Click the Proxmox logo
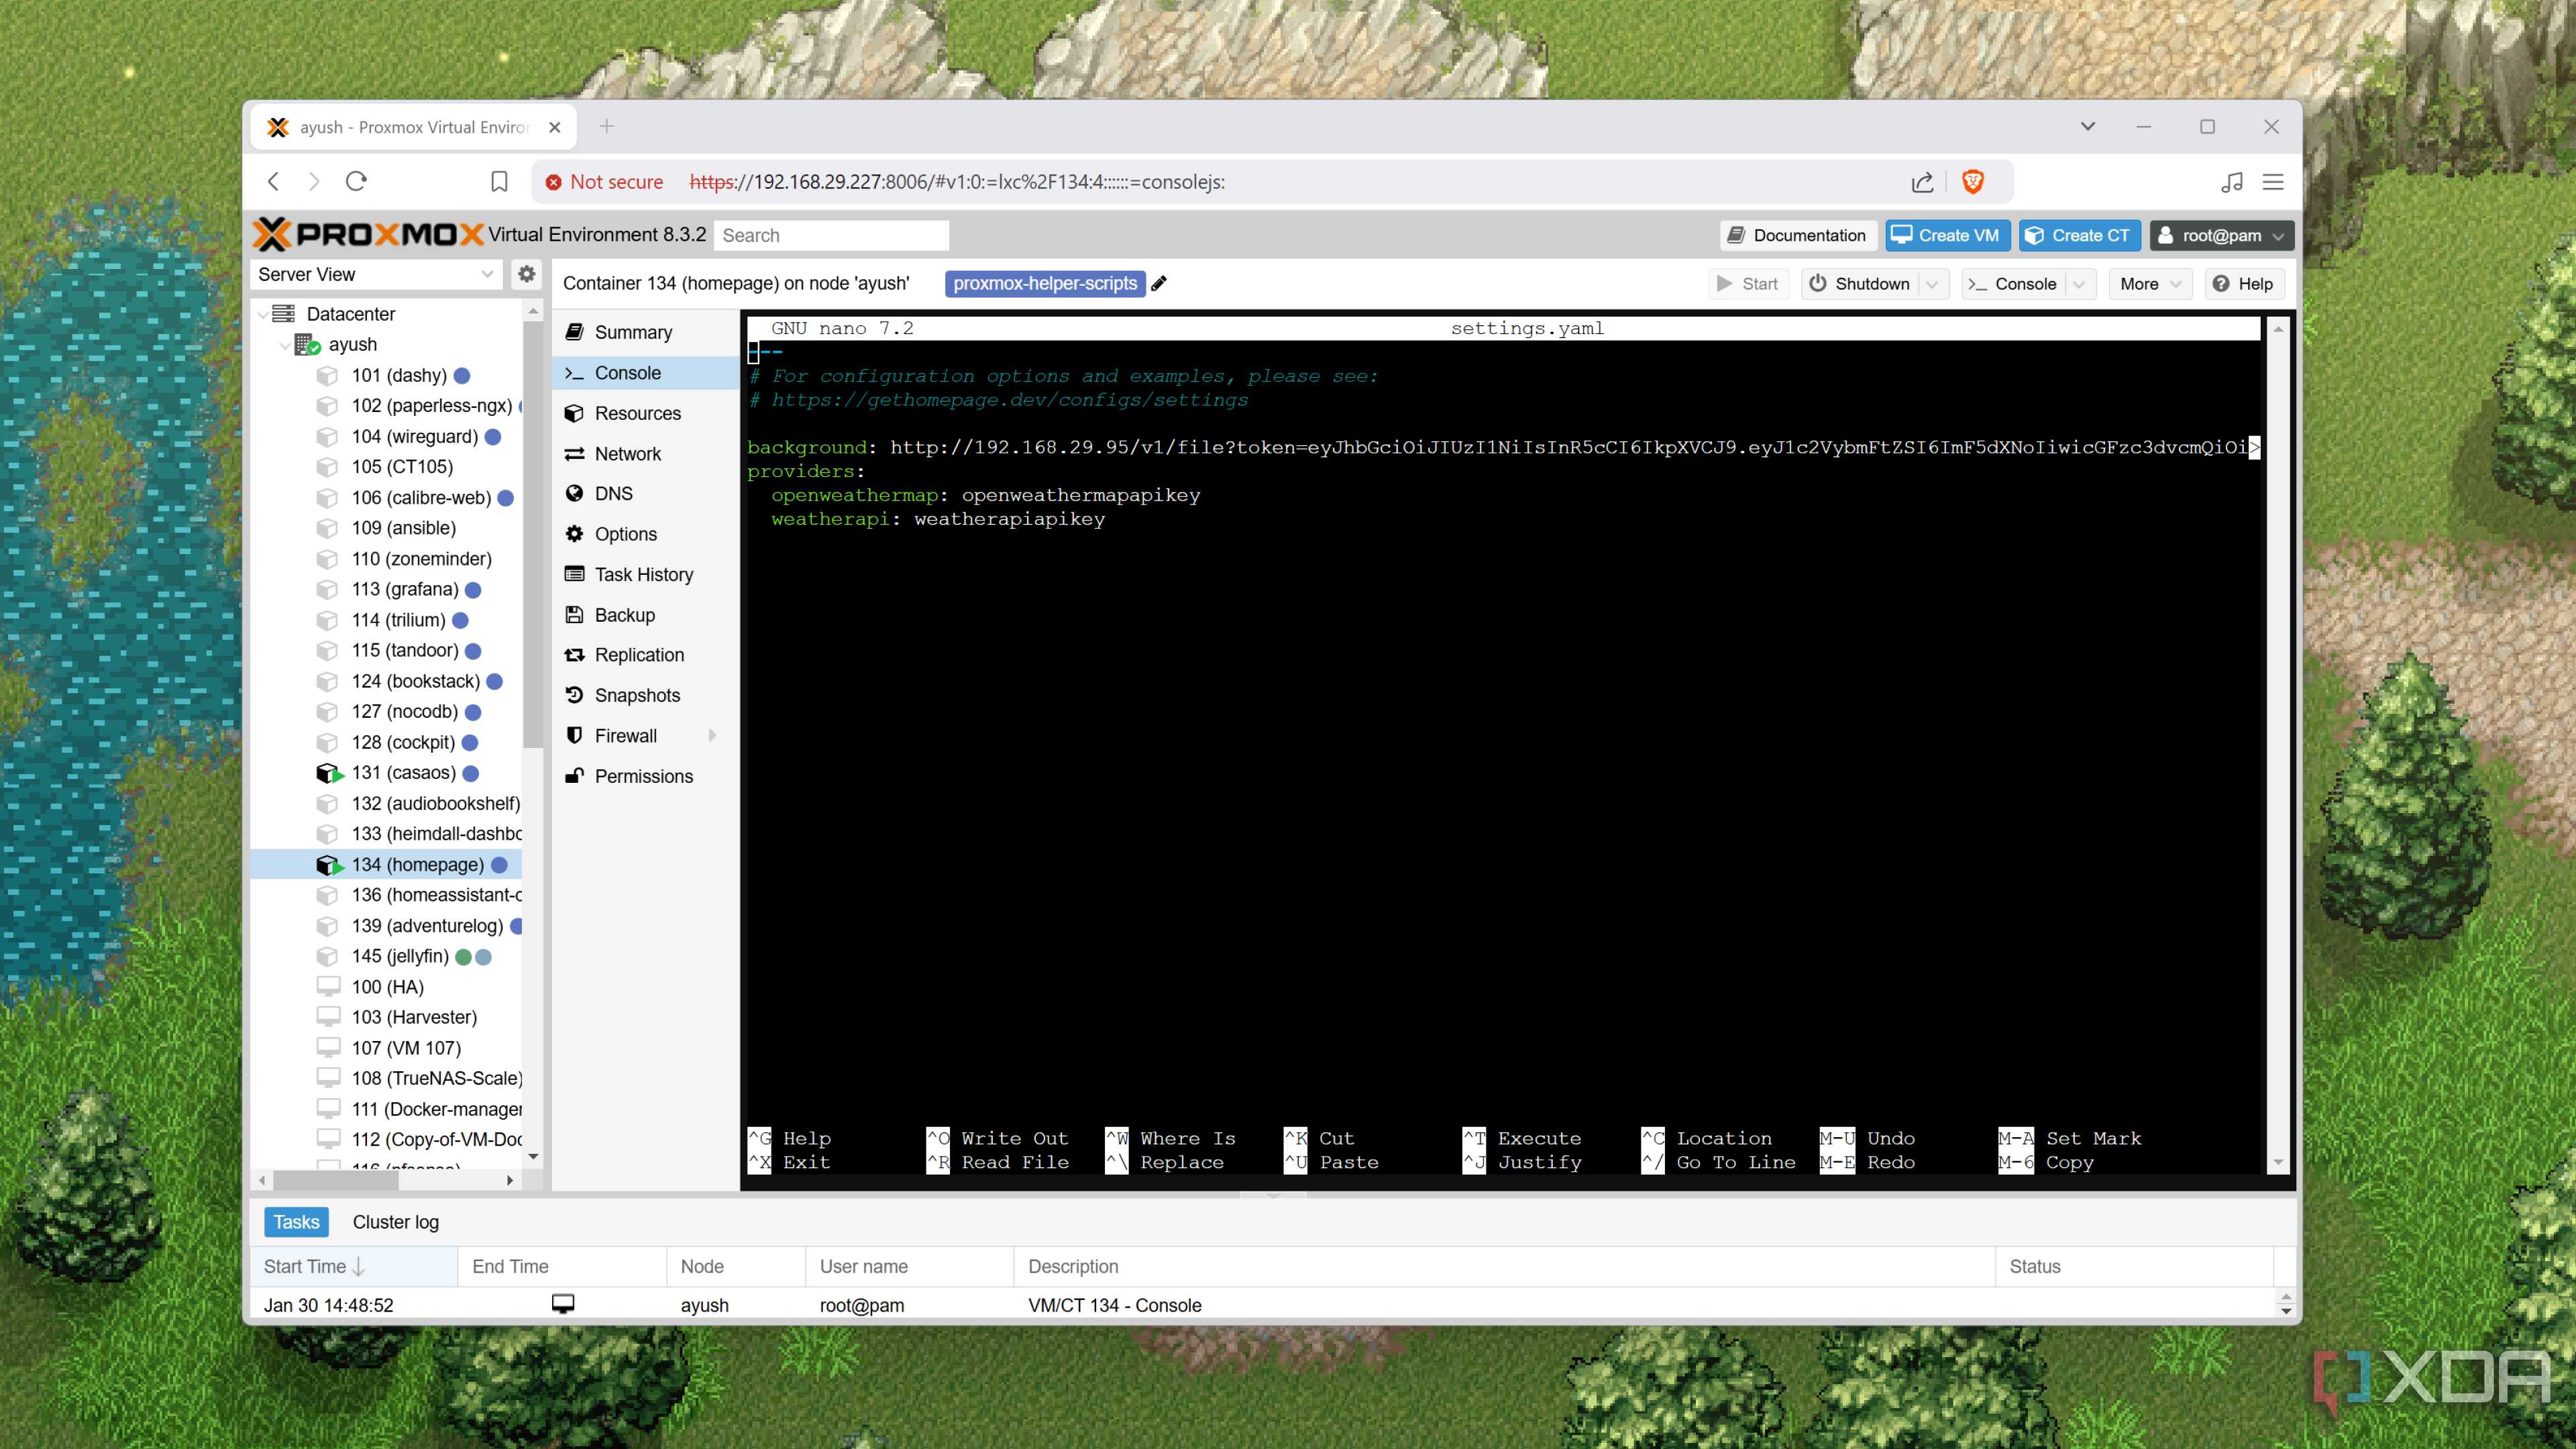Screen dimensions: 2576x1449 pos(369,234)
